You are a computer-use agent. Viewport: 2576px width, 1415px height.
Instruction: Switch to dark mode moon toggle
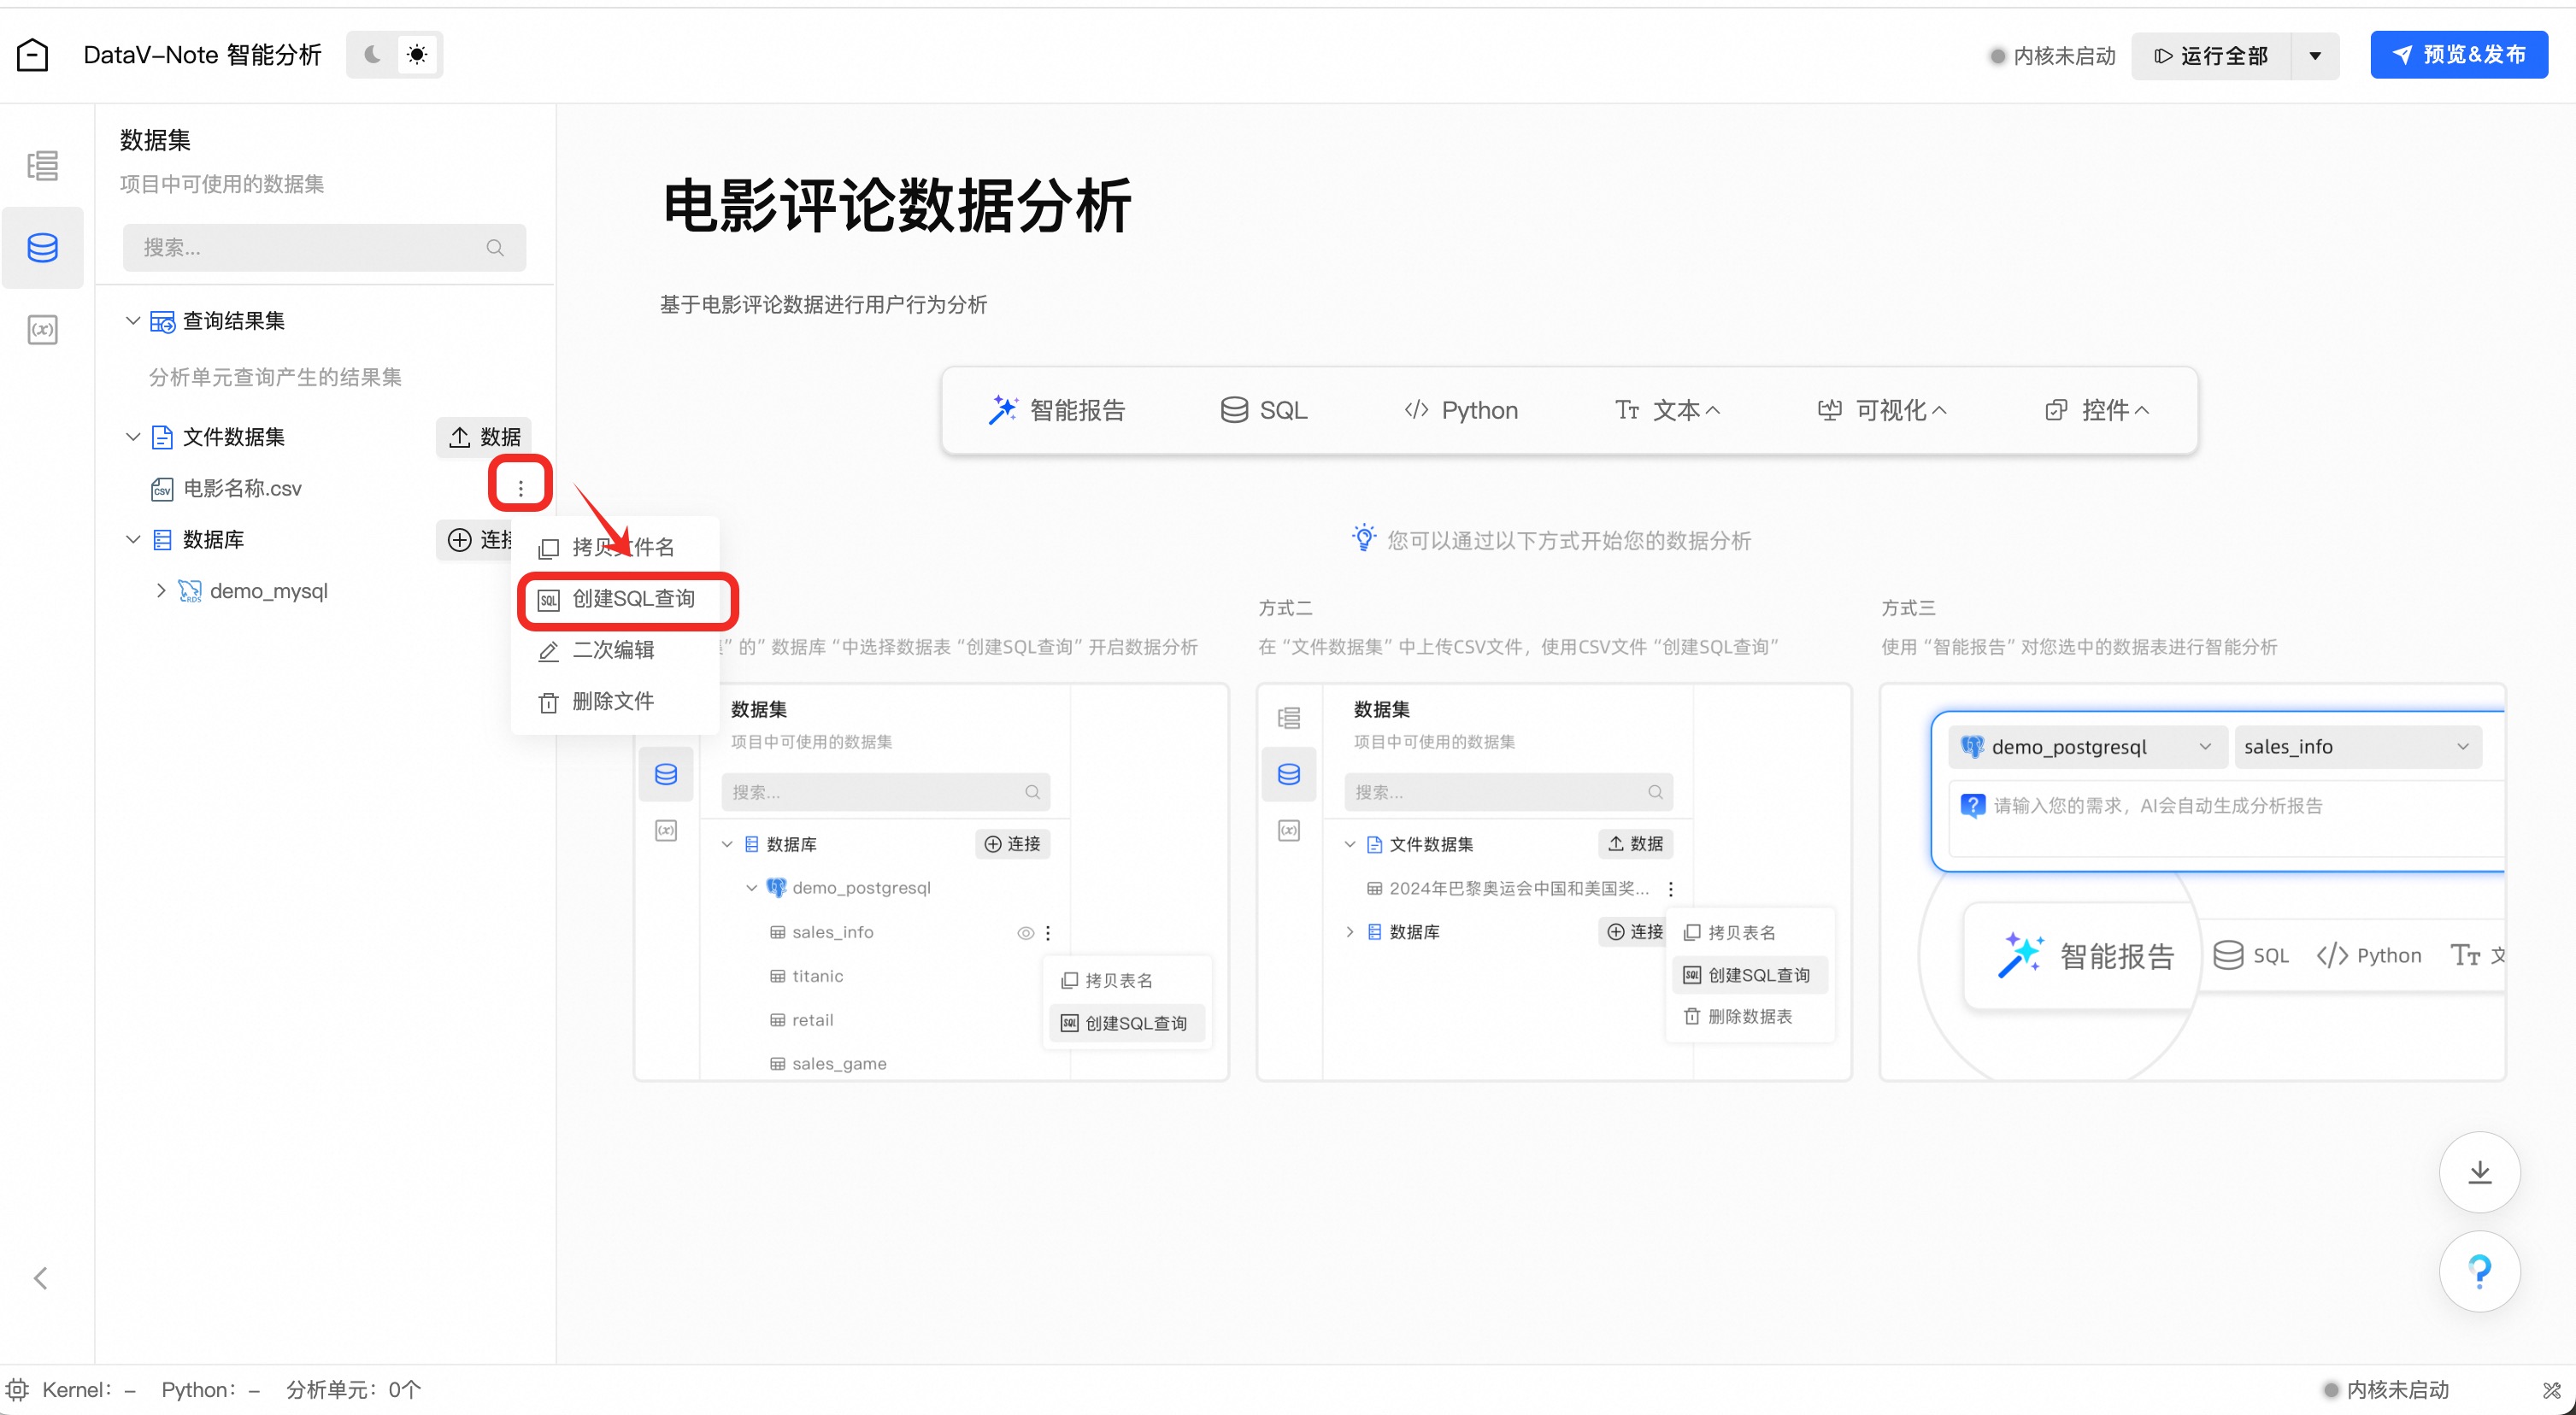pyautogui.click(x=372, y=55)
